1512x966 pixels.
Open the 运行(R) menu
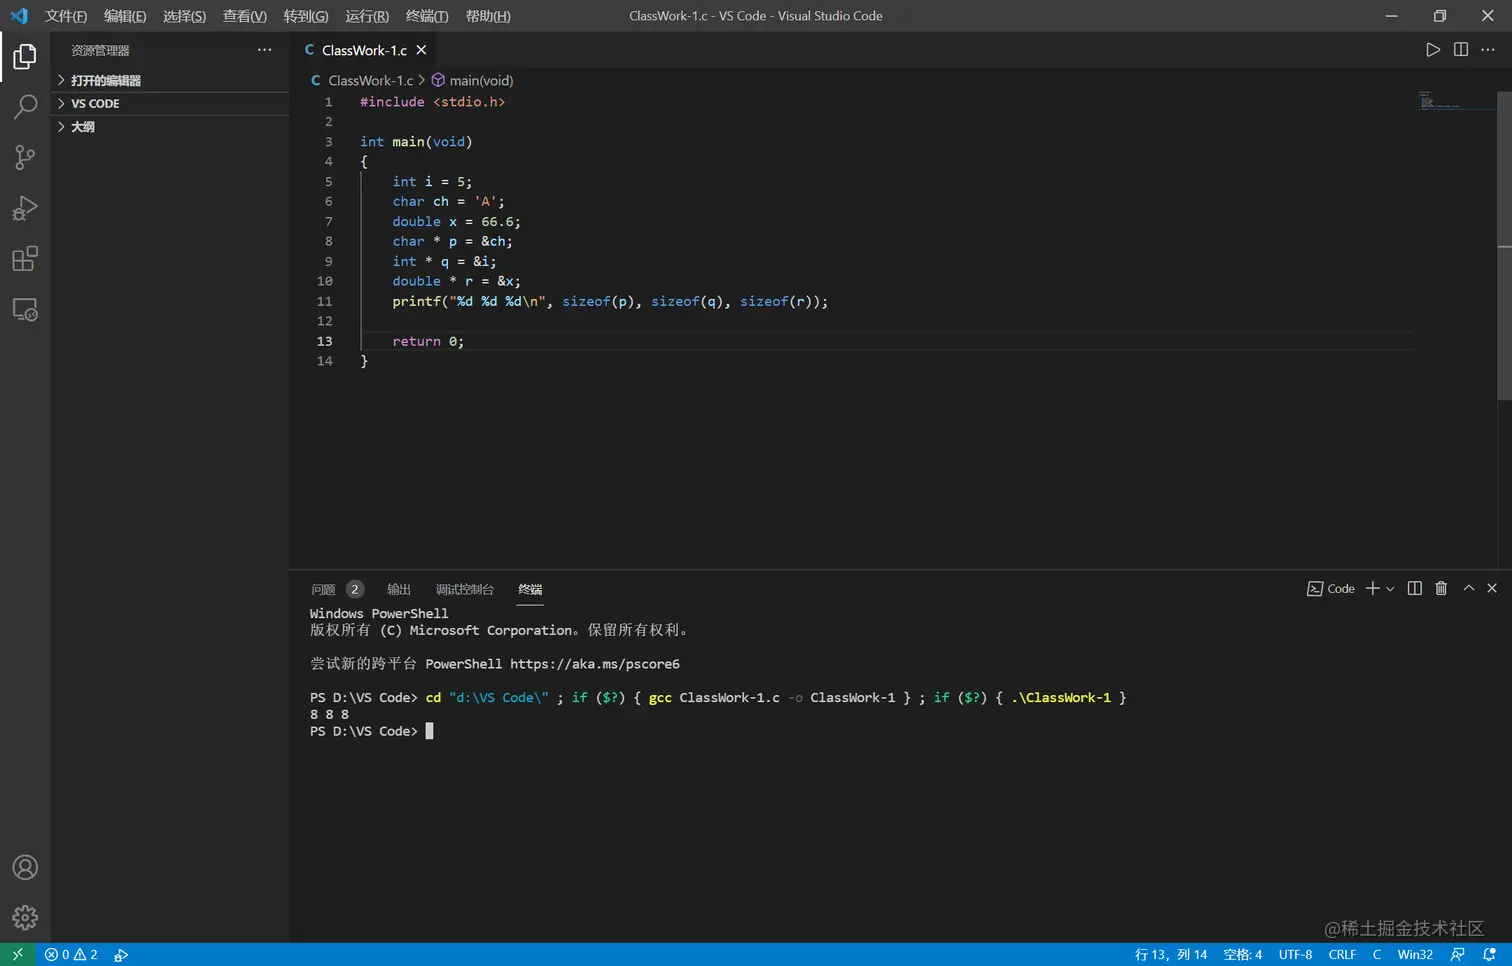[x=367, y=16]
